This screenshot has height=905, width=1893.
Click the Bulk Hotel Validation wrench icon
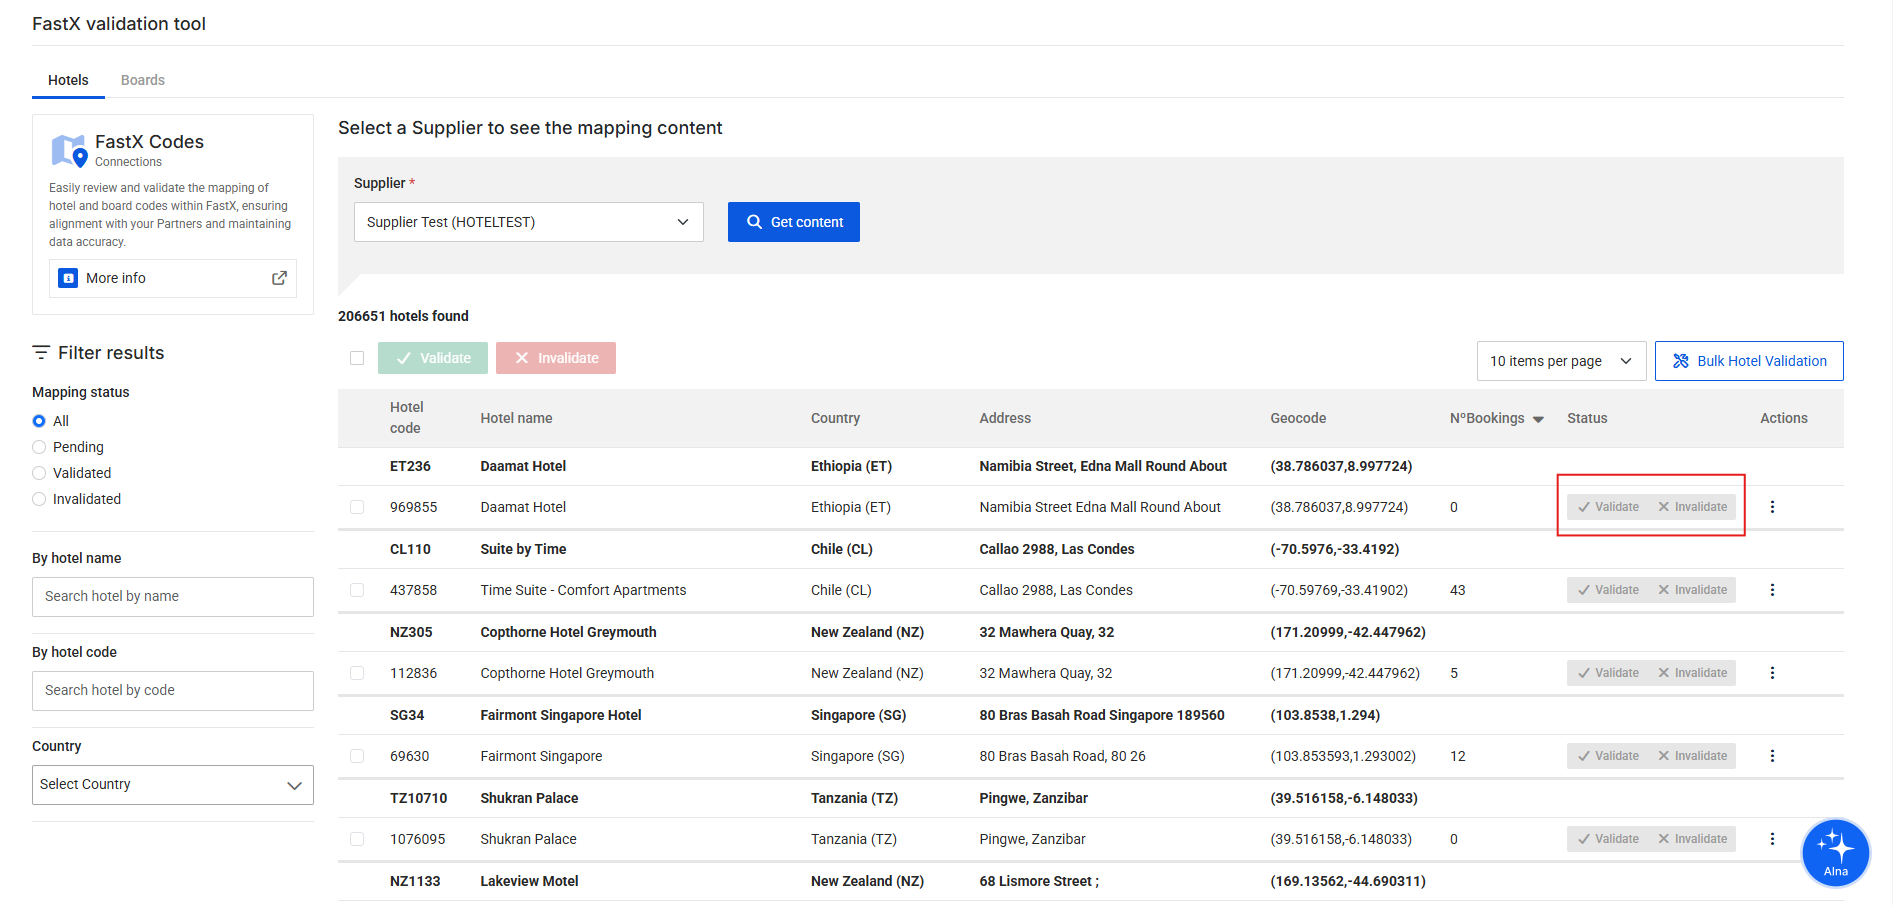(x=1679, y=360)
